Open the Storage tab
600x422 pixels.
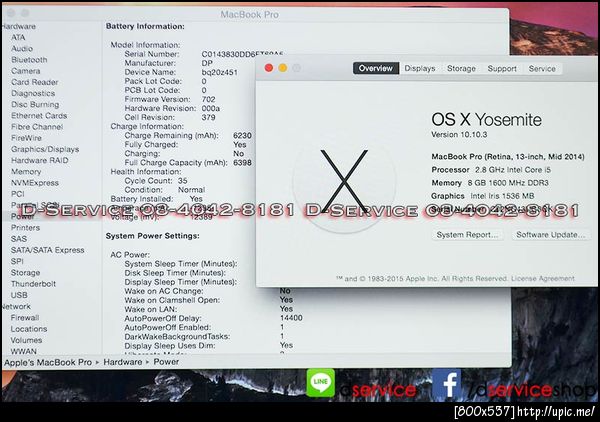[x=461, y=68]
